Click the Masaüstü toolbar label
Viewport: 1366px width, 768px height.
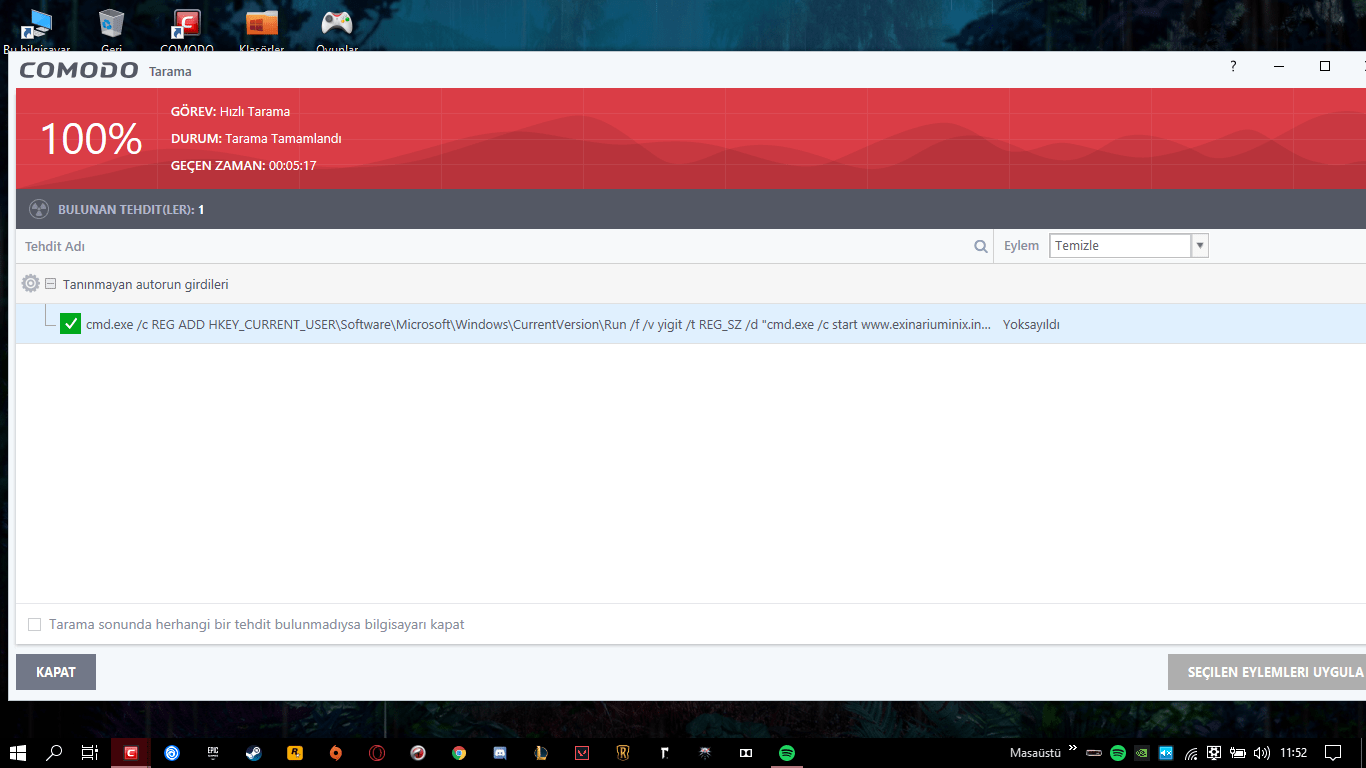[1035, 753]
